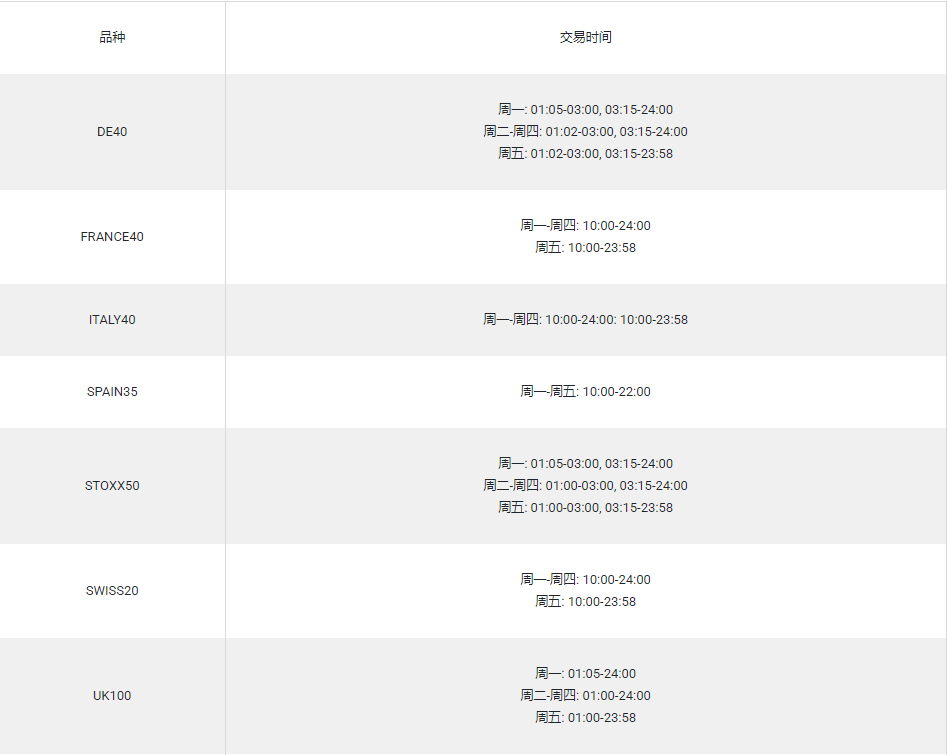Click UK100's 周一 01:05-24:00 line
The width and height of the screenshot is (947, 755).
[x=585, y=674]
